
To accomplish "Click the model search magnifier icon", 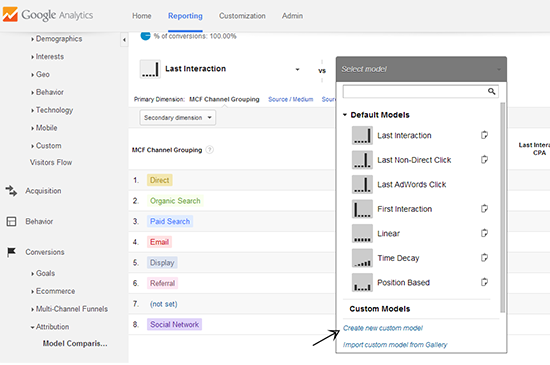I will [491, 92].
